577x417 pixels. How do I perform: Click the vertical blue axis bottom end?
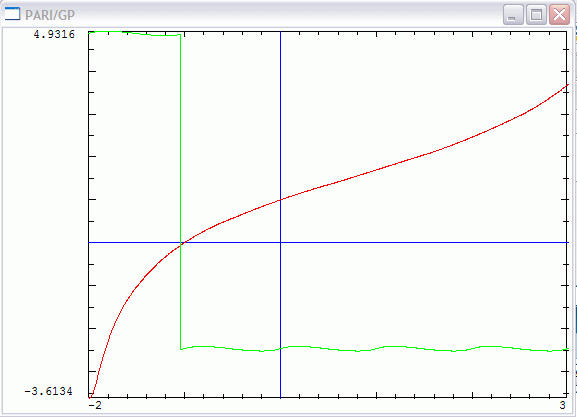coord(280,395)
